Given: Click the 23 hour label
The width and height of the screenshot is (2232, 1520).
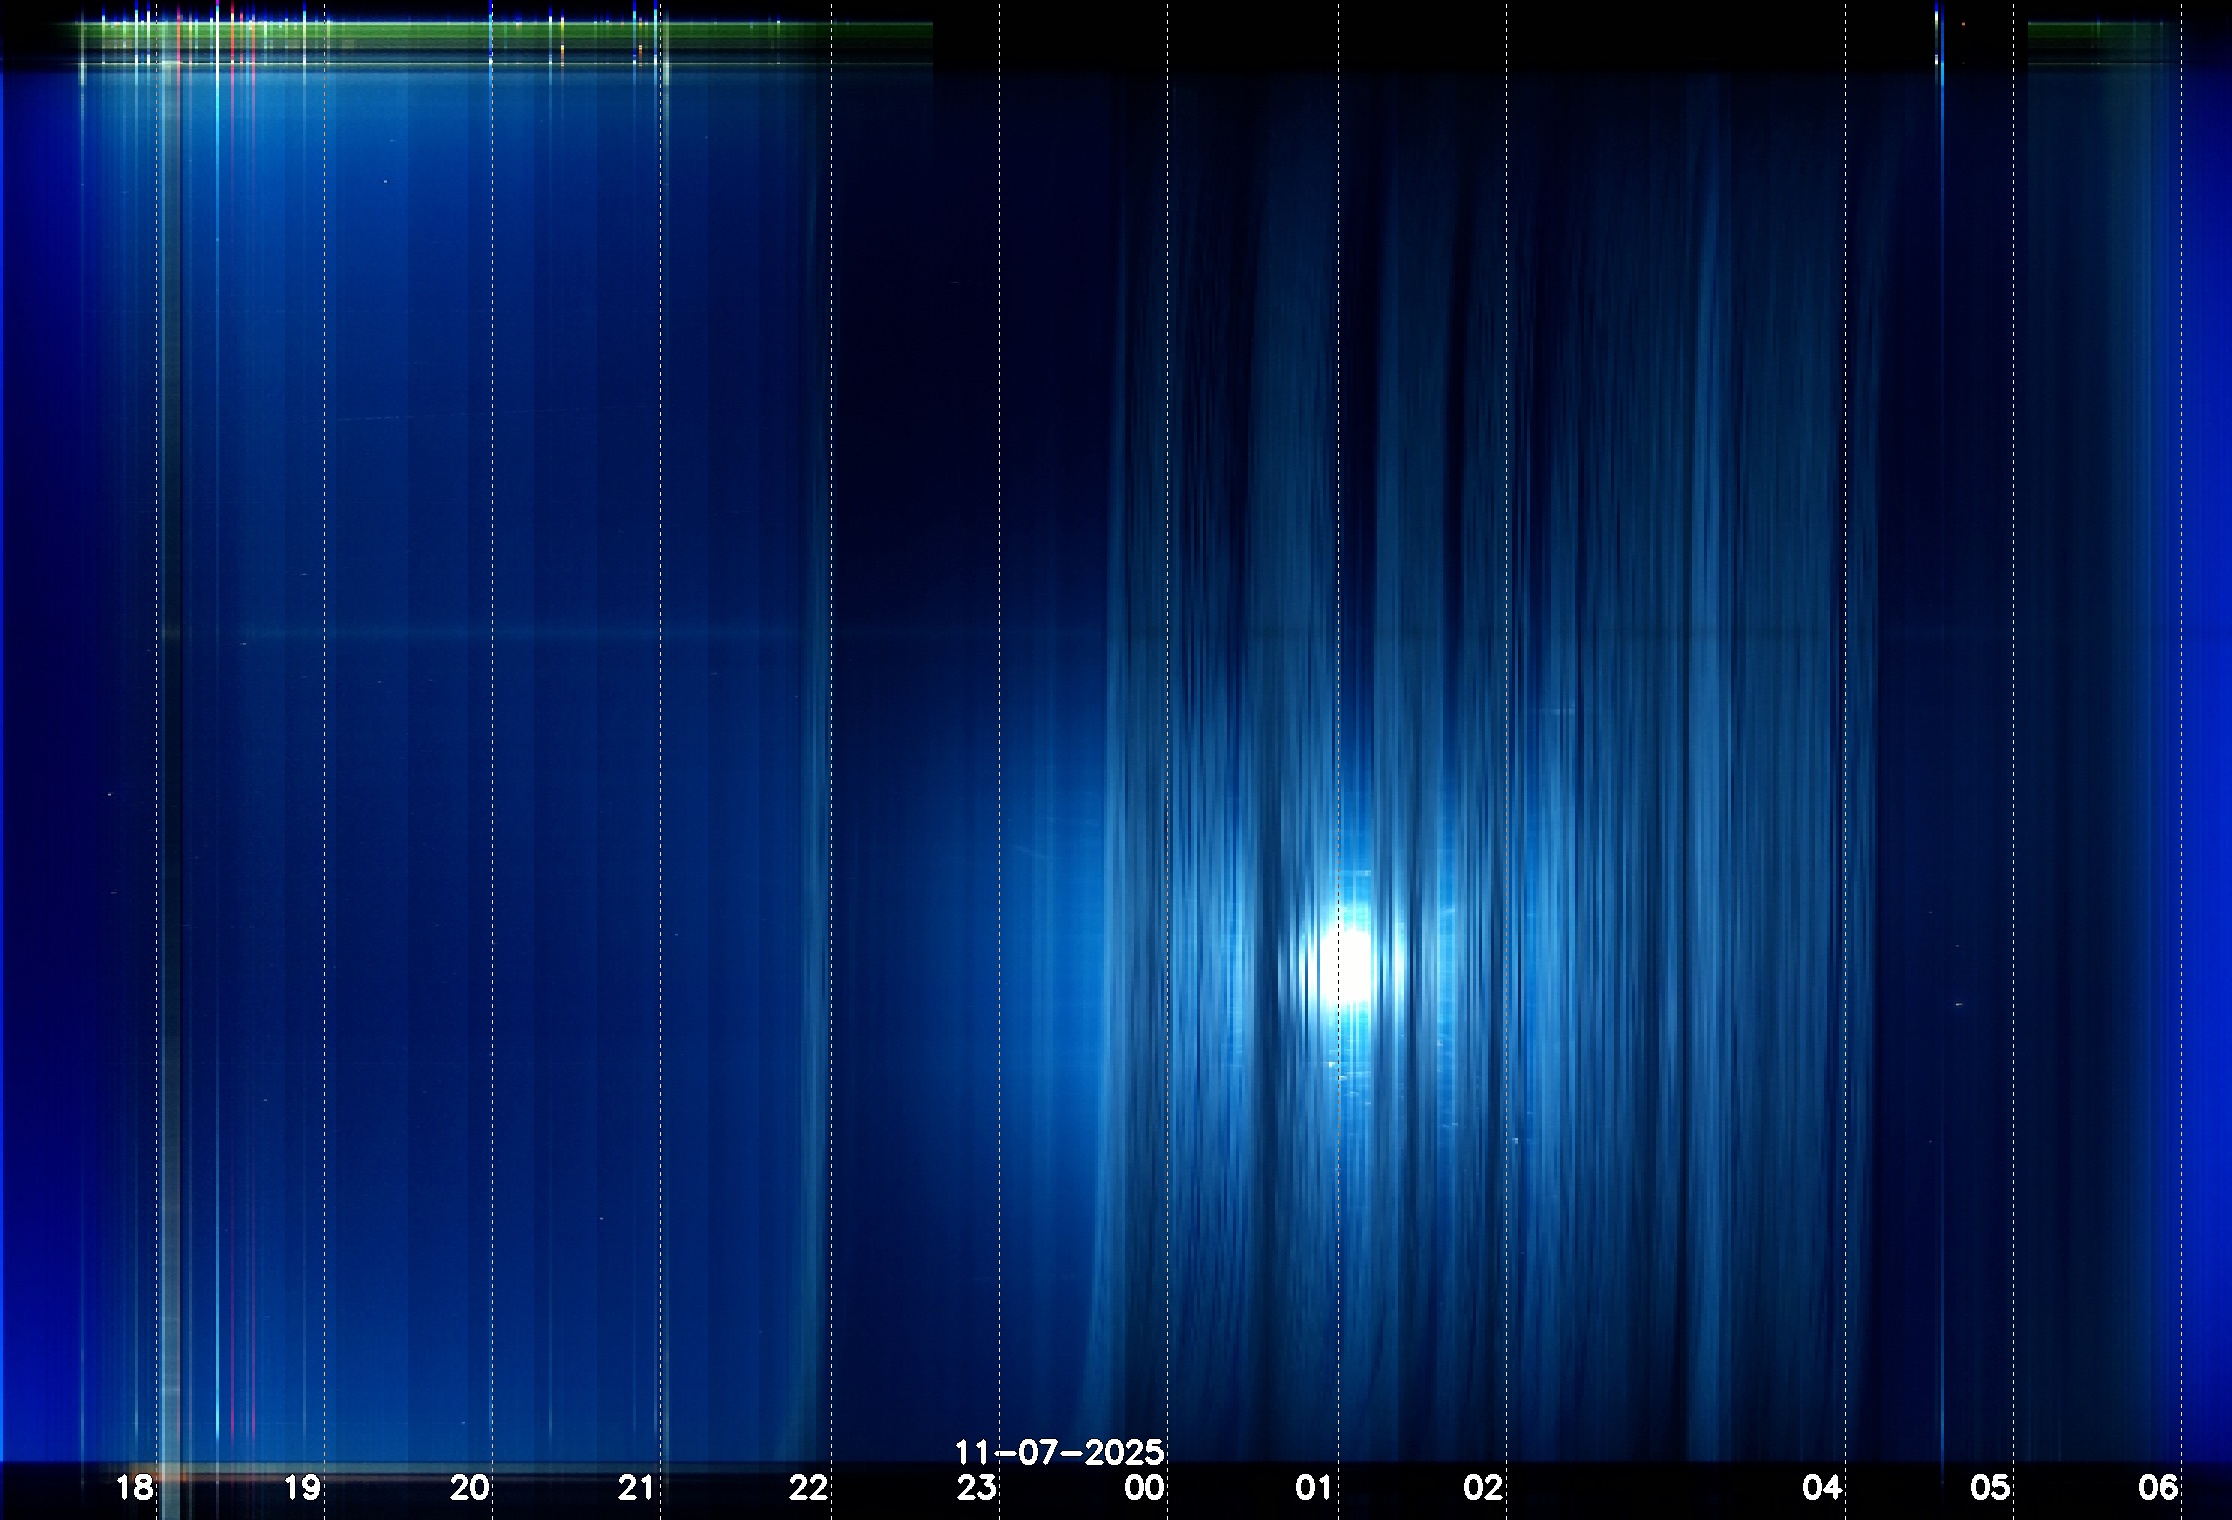Looking at the screenshot, I should 976,1488.
